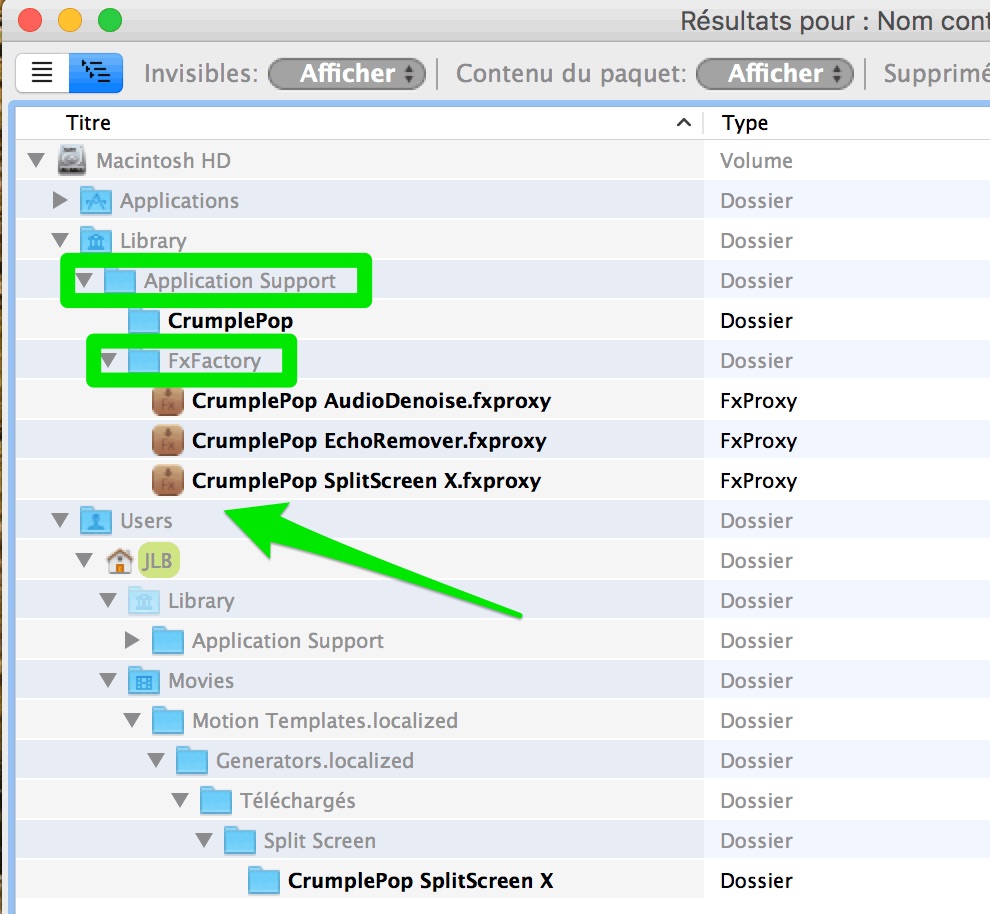The image size is (990, 914).
Task: Click the 'Dossier' type of the Users row
Action: tap(756, 521)
